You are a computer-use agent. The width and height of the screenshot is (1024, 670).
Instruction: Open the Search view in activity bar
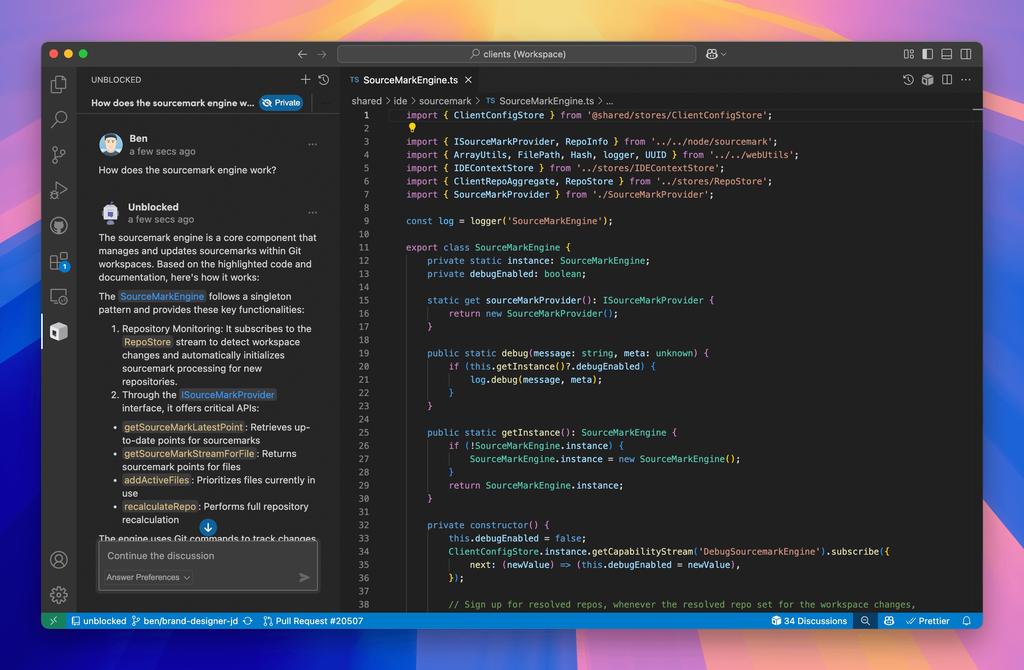coord(59,119)
